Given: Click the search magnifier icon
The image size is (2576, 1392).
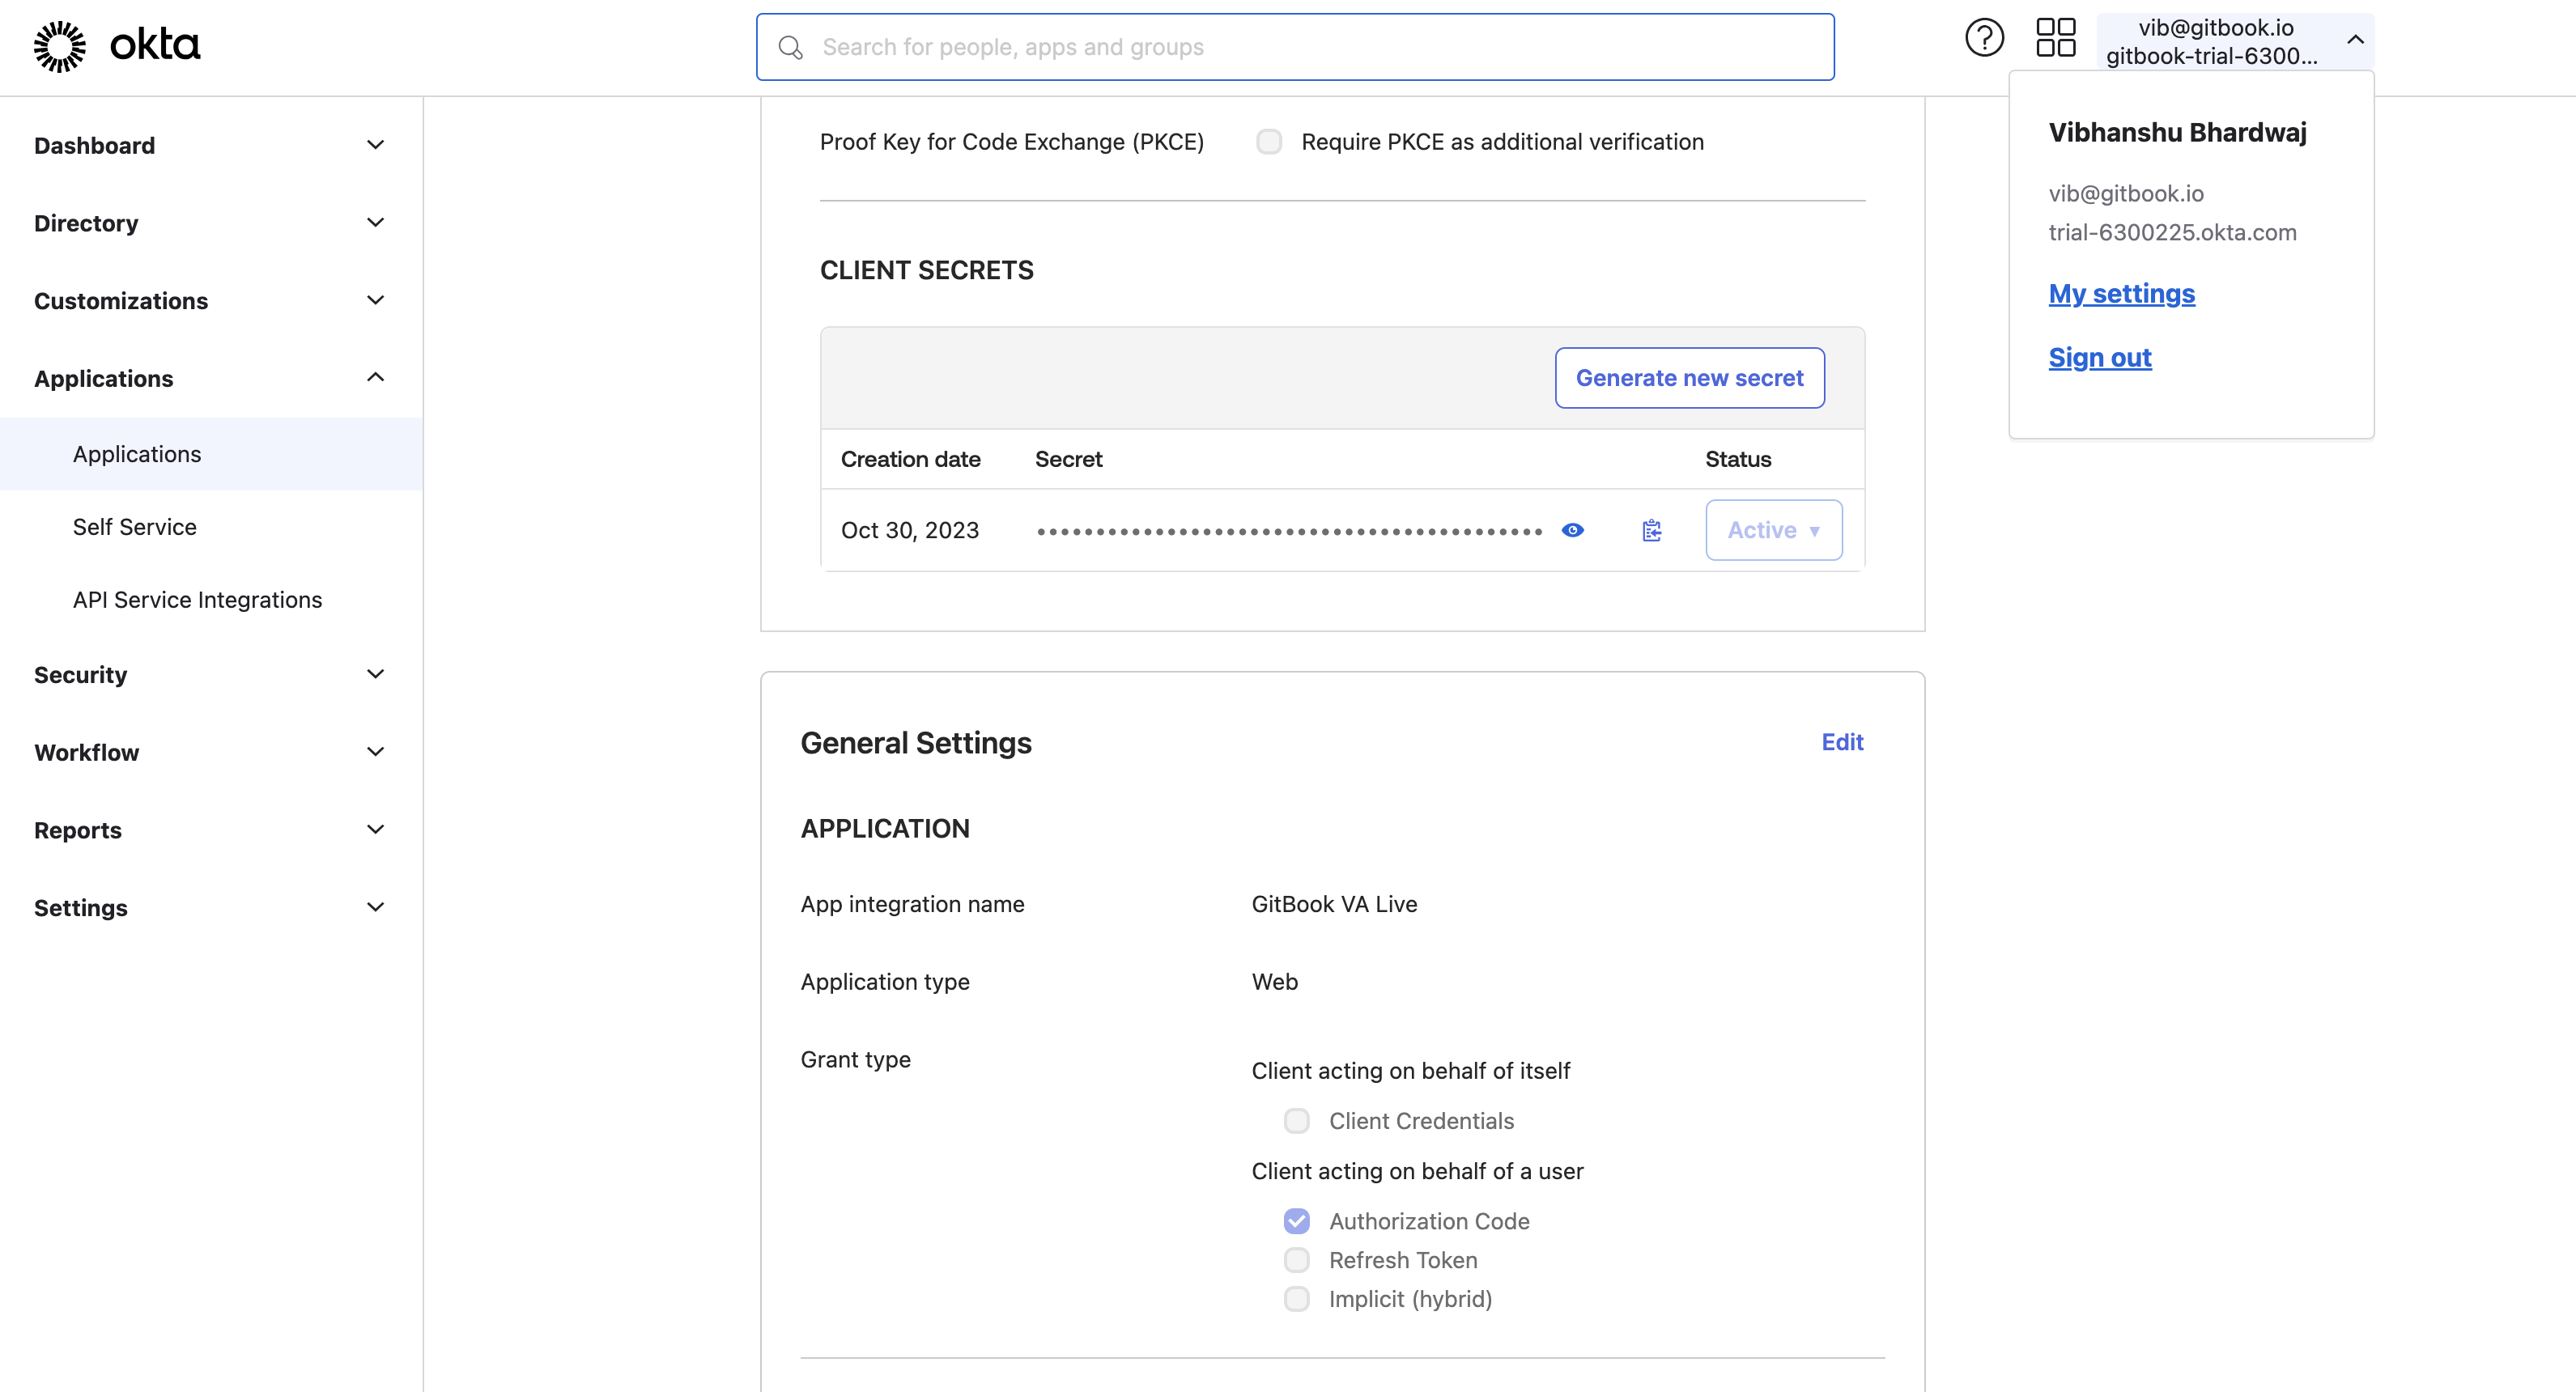Looking at the screenshot, I should 790,47.
